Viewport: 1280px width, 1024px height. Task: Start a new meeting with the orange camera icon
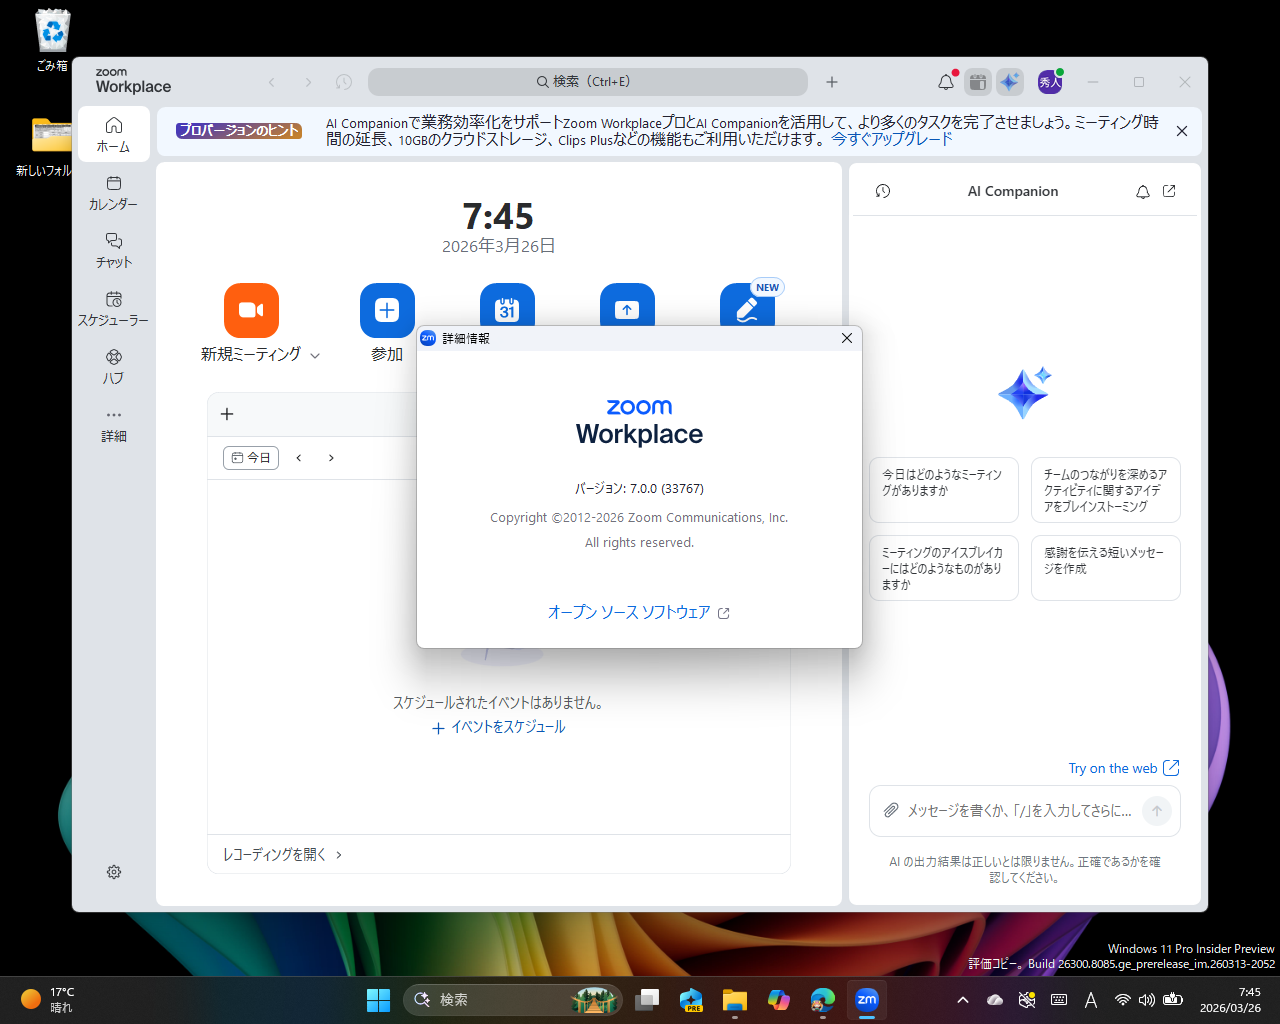coord(251,310)
